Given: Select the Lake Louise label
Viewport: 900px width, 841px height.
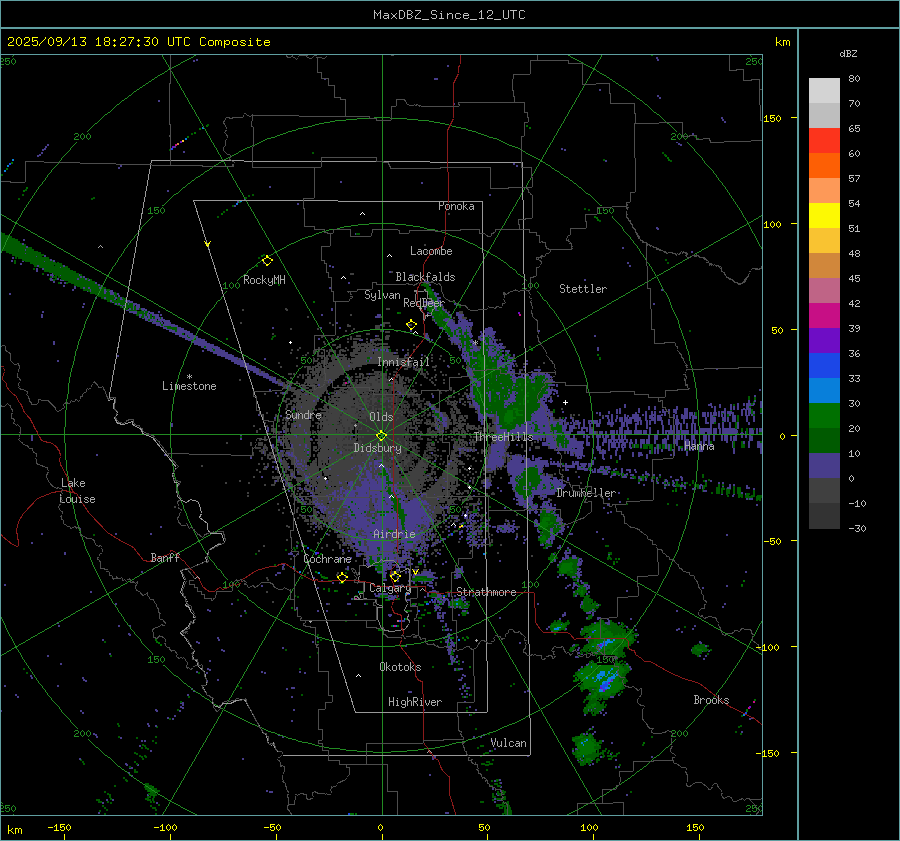Looking at the screenshot, I should (77, 491).
